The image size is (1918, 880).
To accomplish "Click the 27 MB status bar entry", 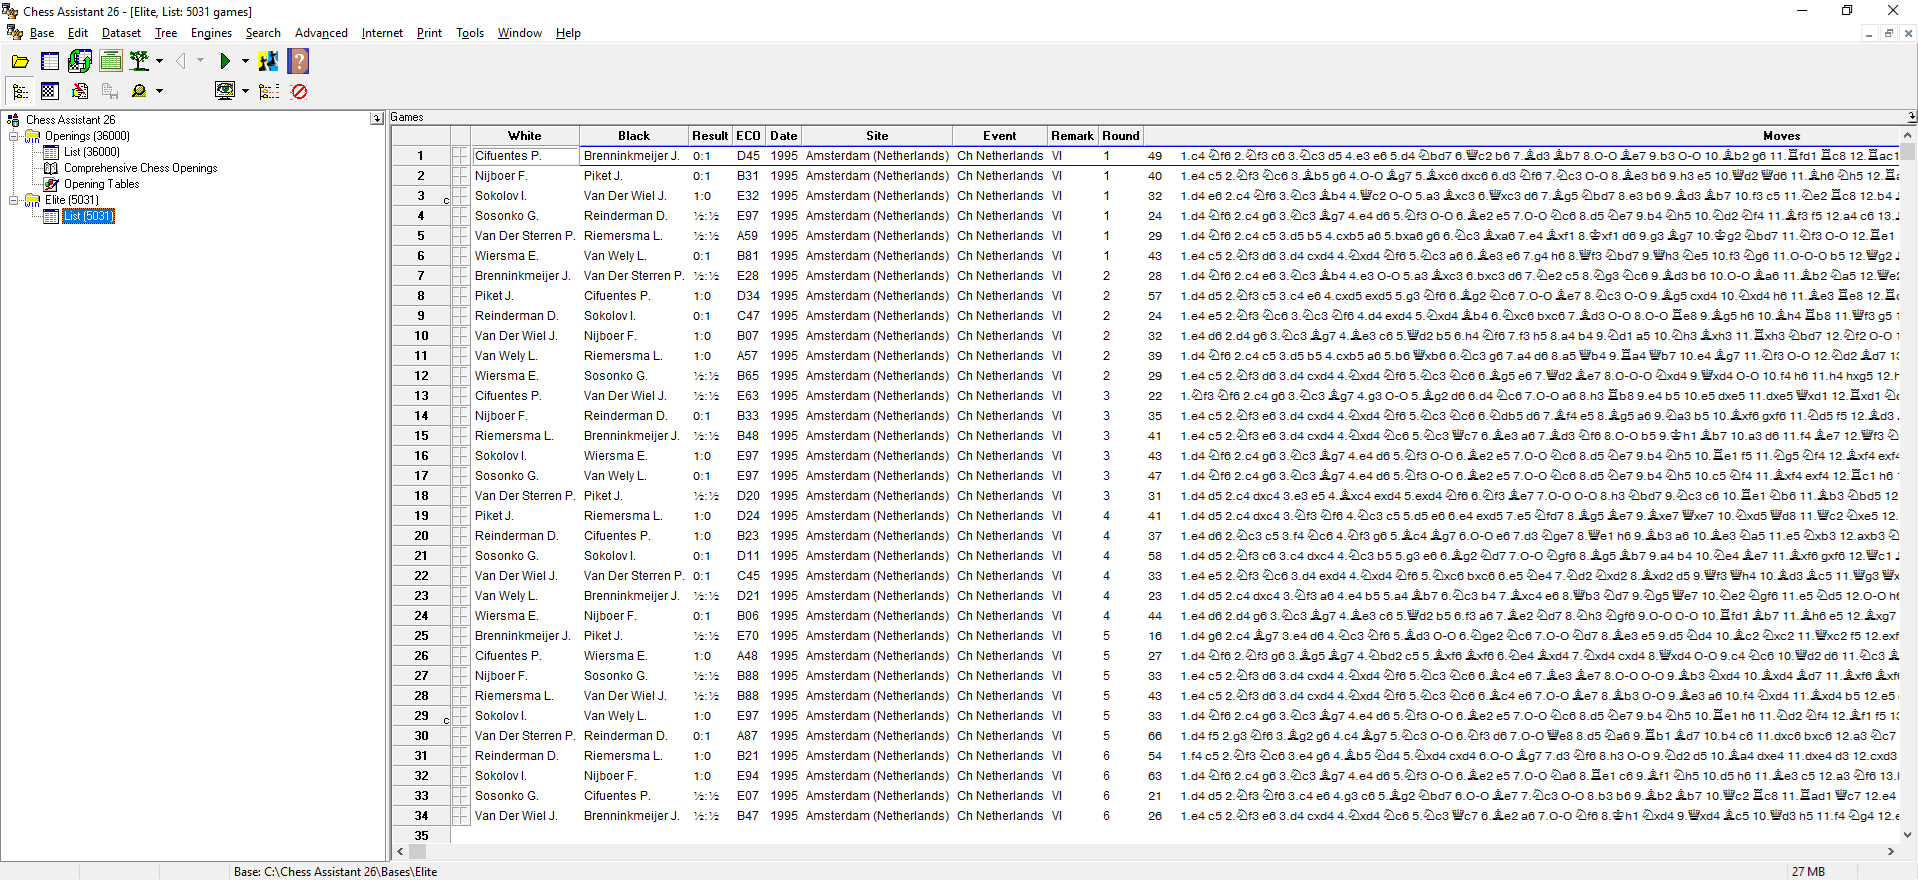I will 1808,872.
